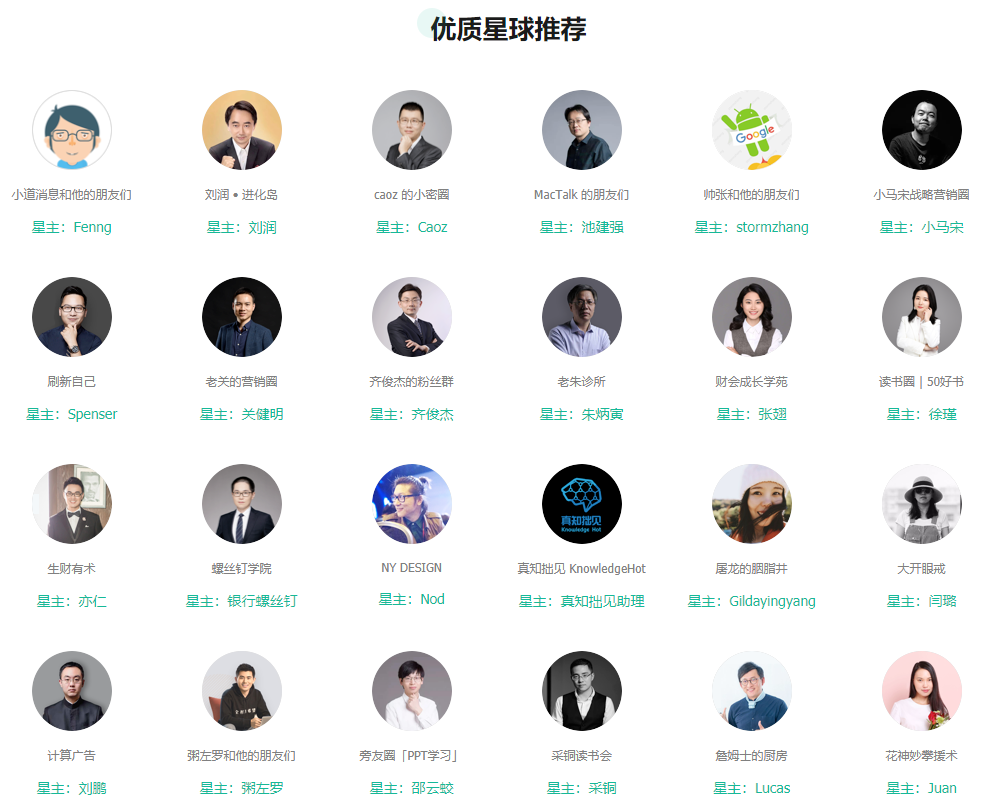This screenshot has width=998, height=812.
Task: Select the 真知拙见 KnowledgeHot brain logo
Action: [582, 504]
